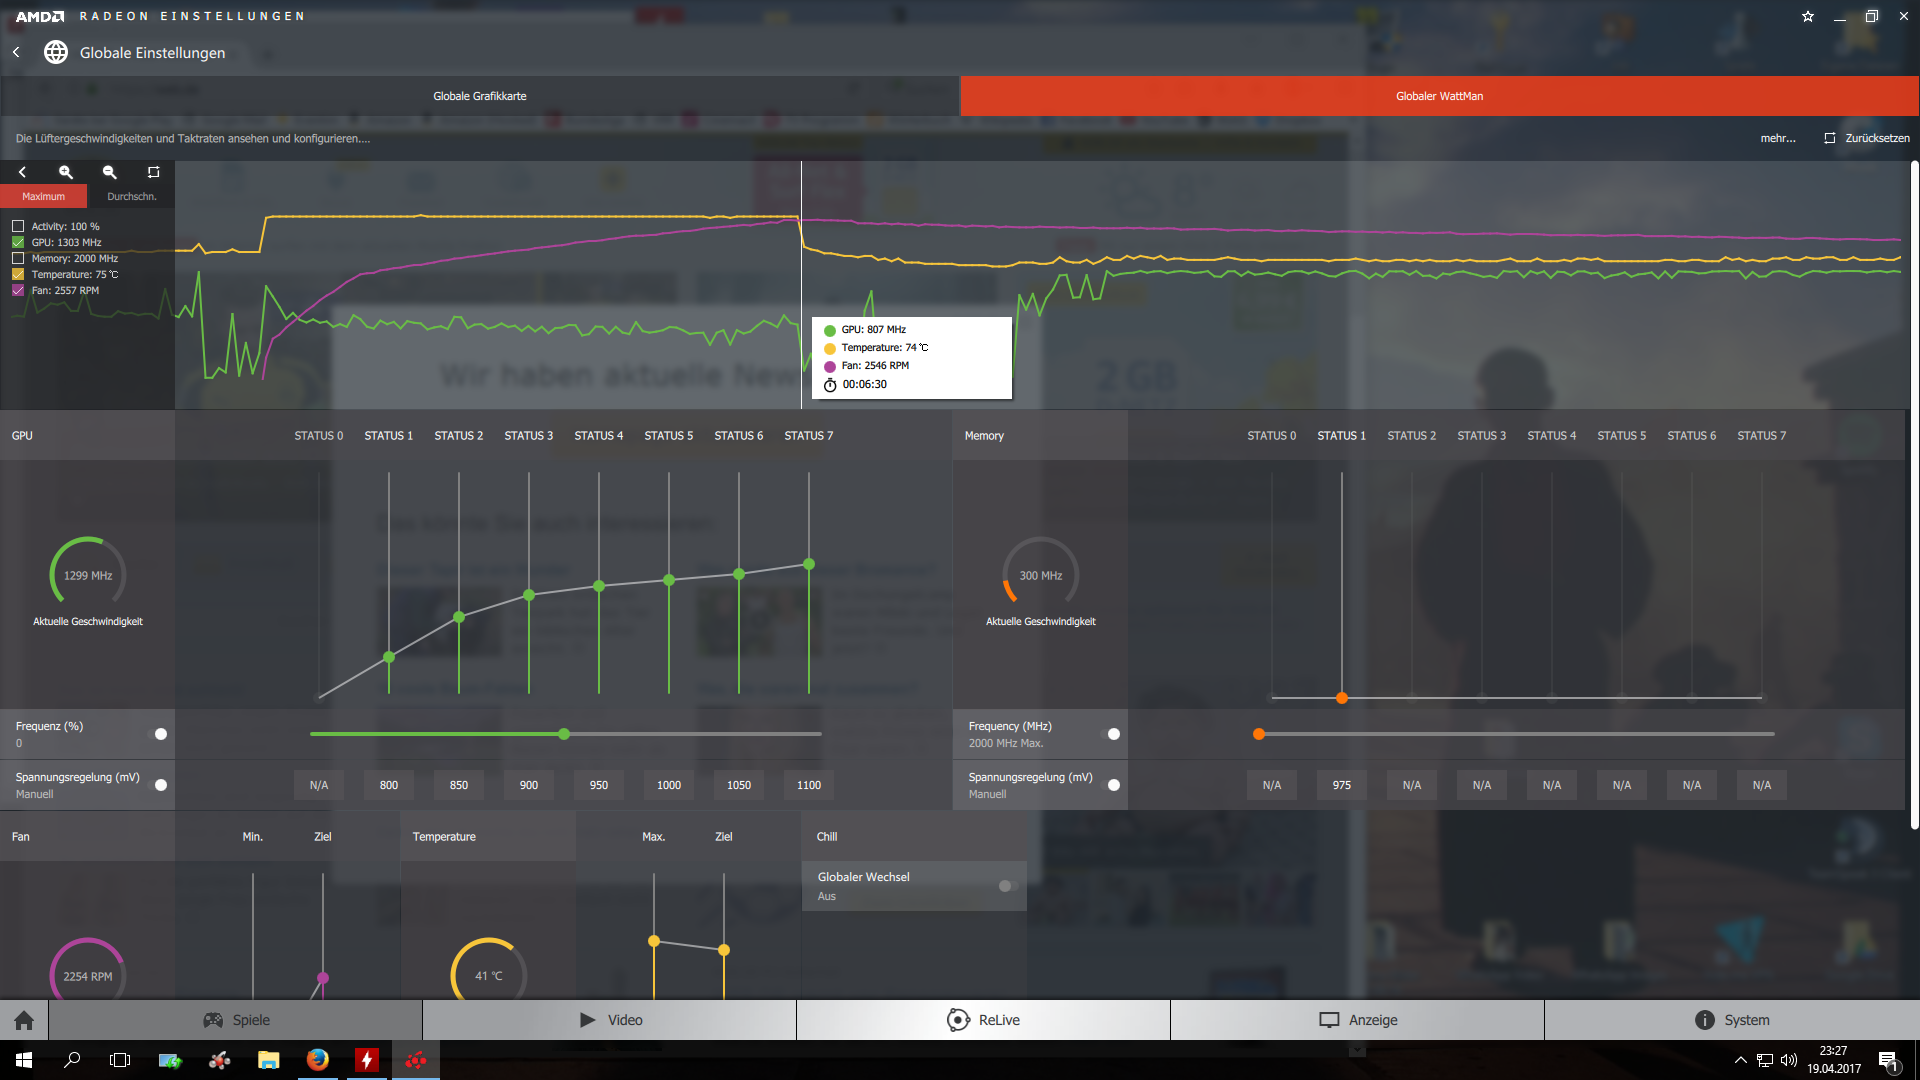Screen dimensions: 1920x1080
Task: Collapse the graph legend panel arrow
Action: click(22, 172)
